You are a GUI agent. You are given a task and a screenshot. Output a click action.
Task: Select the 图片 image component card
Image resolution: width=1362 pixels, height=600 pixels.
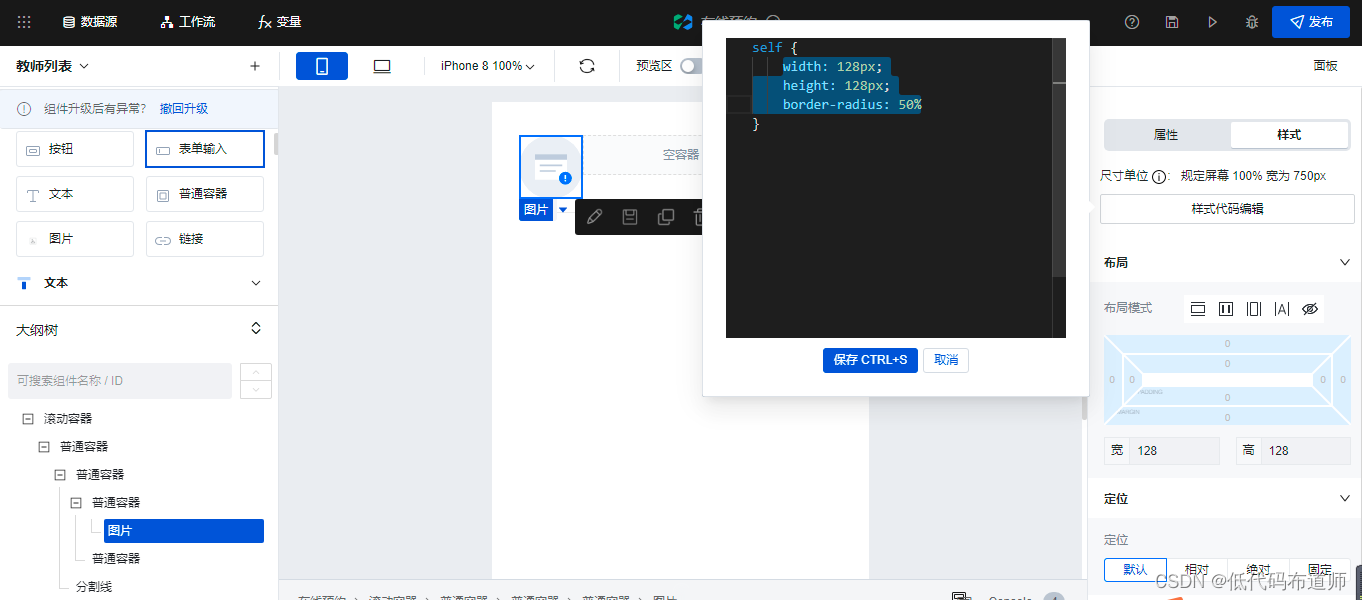coord(75,239)
